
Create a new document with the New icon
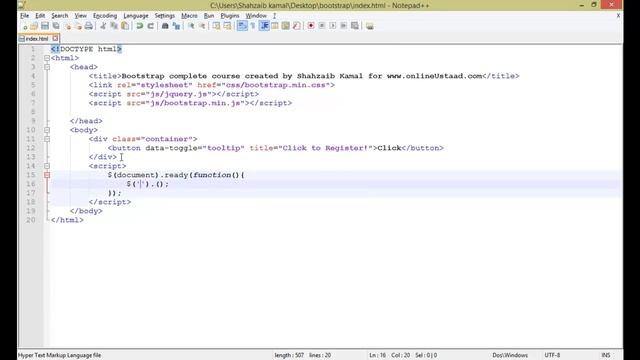pos(24,26)
